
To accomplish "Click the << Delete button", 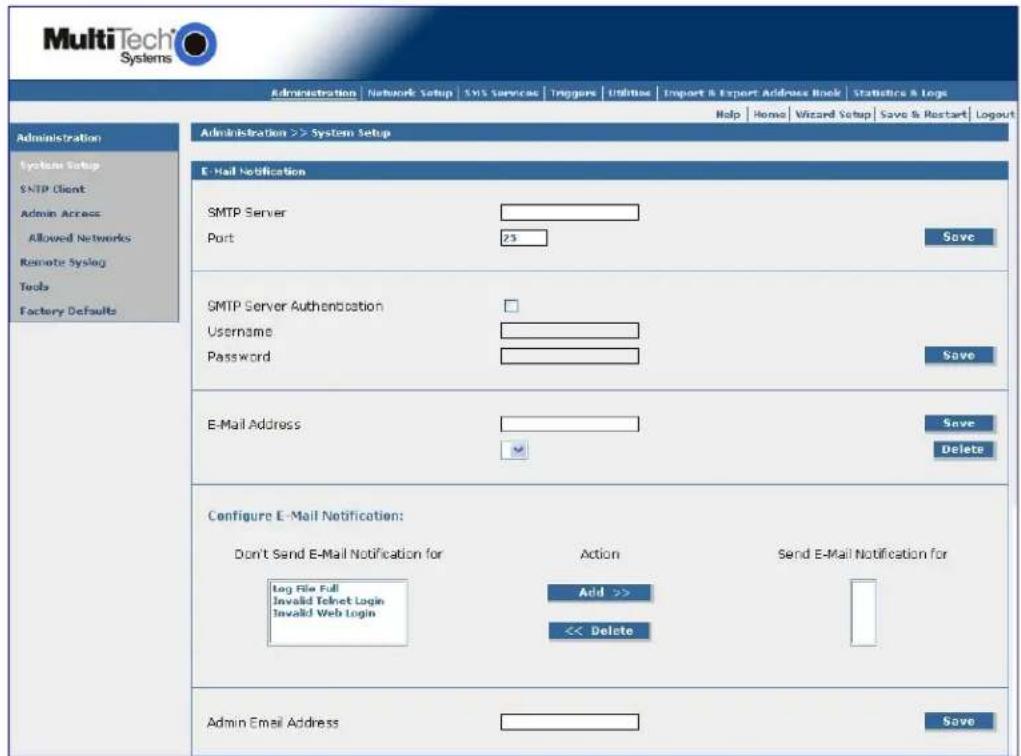I will click(599, 631).
